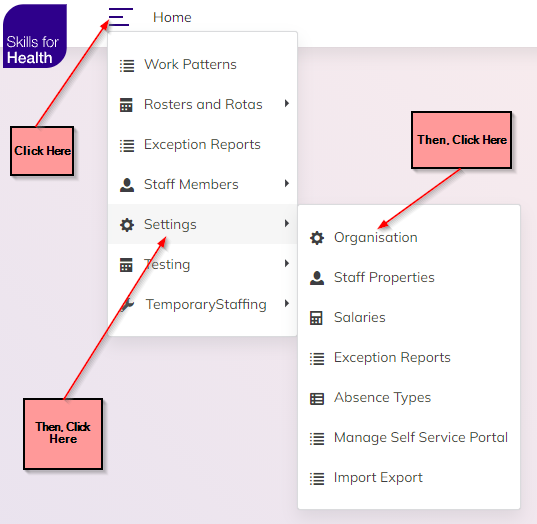Select Exception Reports in Settings submenu

409,358
